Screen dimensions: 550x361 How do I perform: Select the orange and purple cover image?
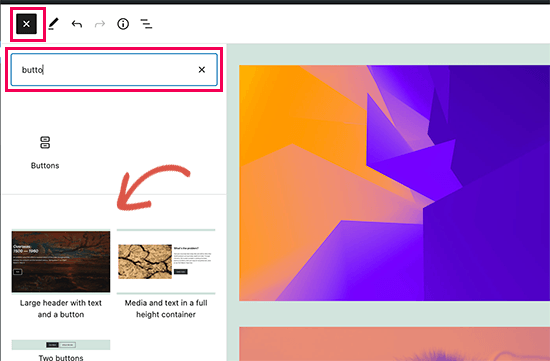pyautogui.click(x=394, y=183)
